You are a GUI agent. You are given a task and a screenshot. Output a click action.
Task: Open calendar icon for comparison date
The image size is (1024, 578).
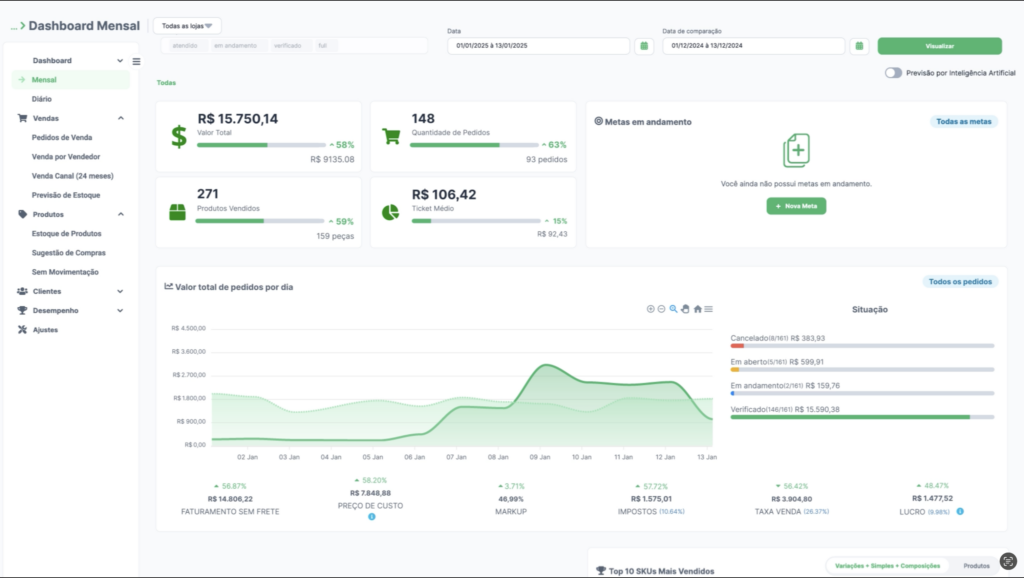click(x=859, y=46)
